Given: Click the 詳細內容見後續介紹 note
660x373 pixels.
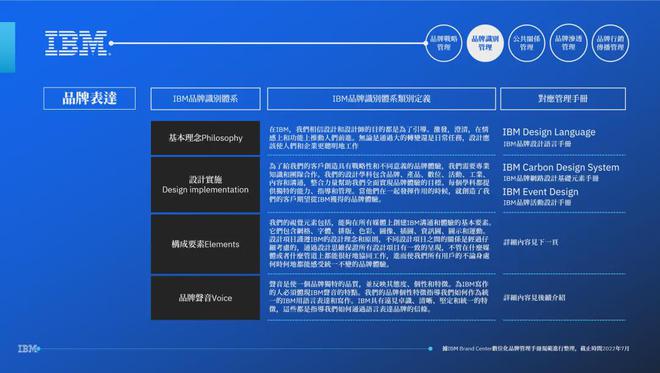Looking at the screenshot, I should coord(535,298).
